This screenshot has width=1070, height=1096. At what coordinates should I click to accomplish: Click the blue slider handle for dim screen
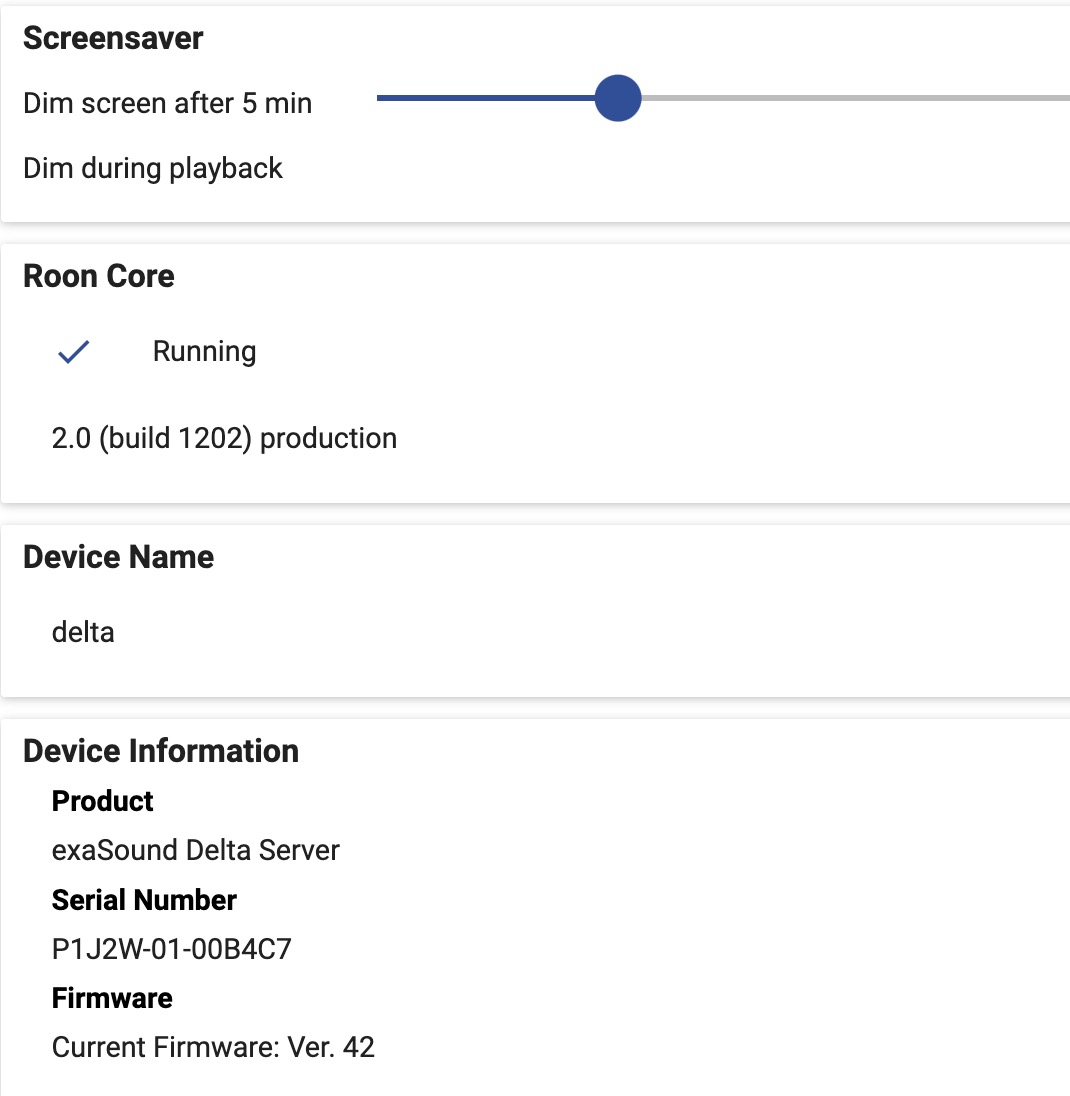pyautogui.click(x=618, y=98)
